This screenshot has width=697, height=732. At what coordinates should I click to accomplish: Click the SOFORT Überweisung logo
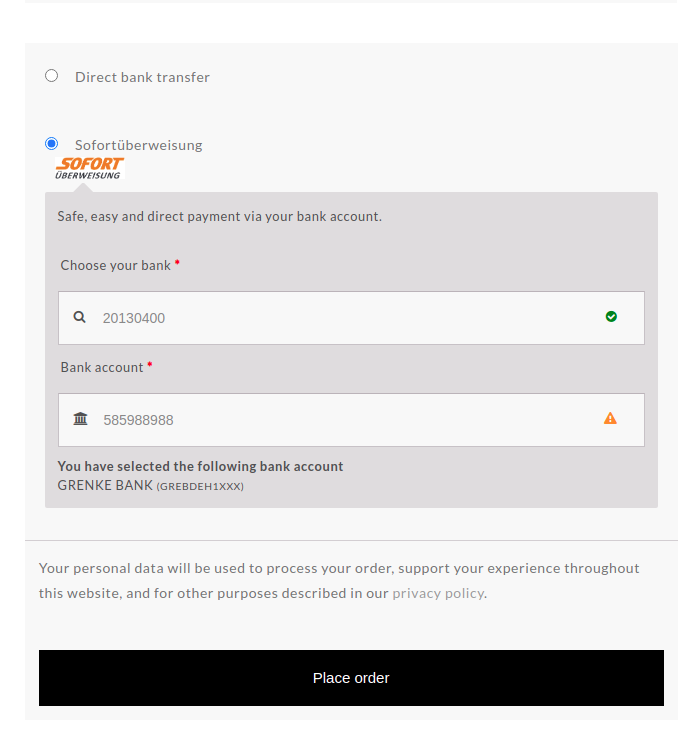[89, 168]
